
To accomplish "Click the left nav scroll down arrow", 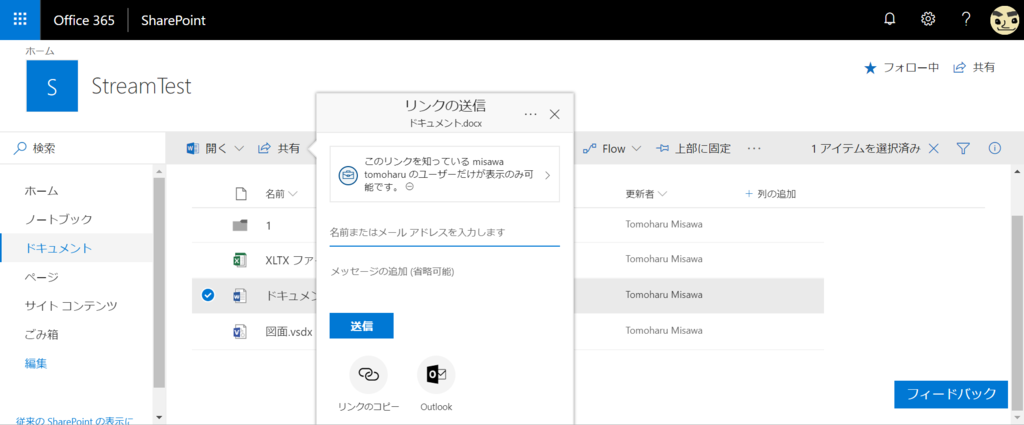I will point(159,417).
